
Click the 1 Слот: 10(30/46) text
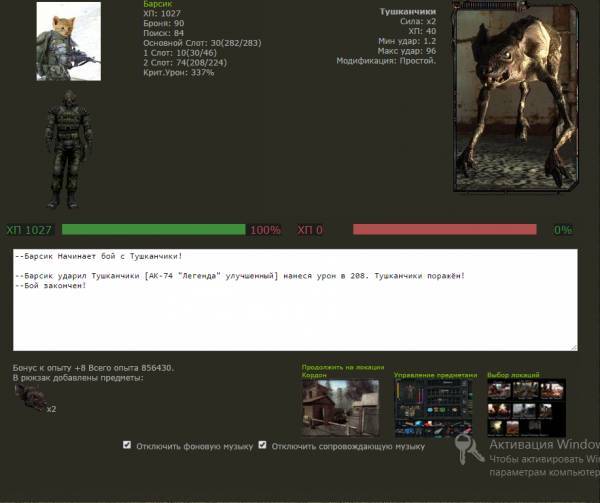pyautogui.click(x=180, y=53)
